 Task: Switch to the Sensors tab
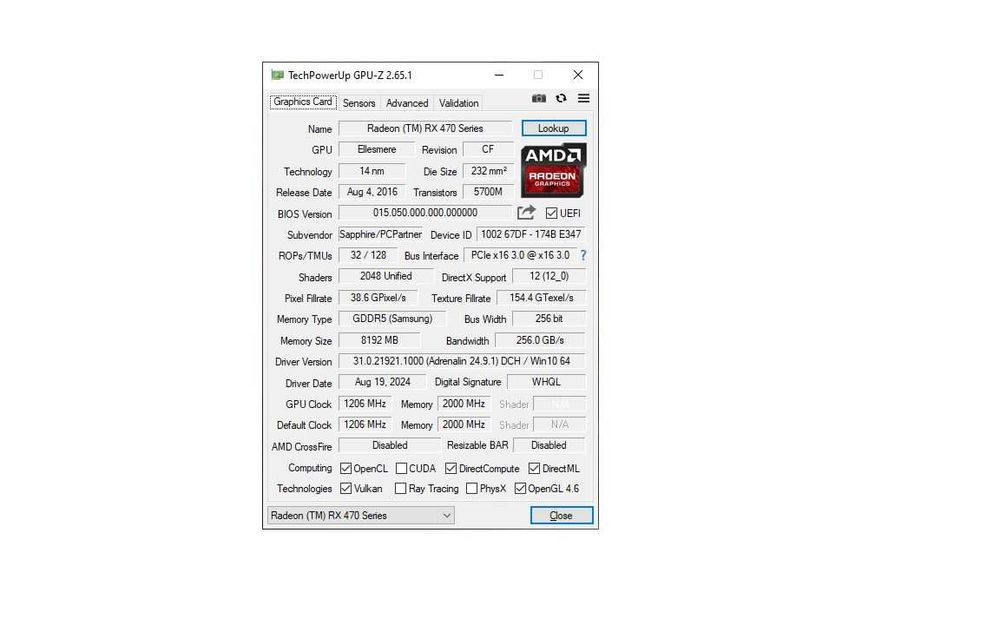coord(359,103)
